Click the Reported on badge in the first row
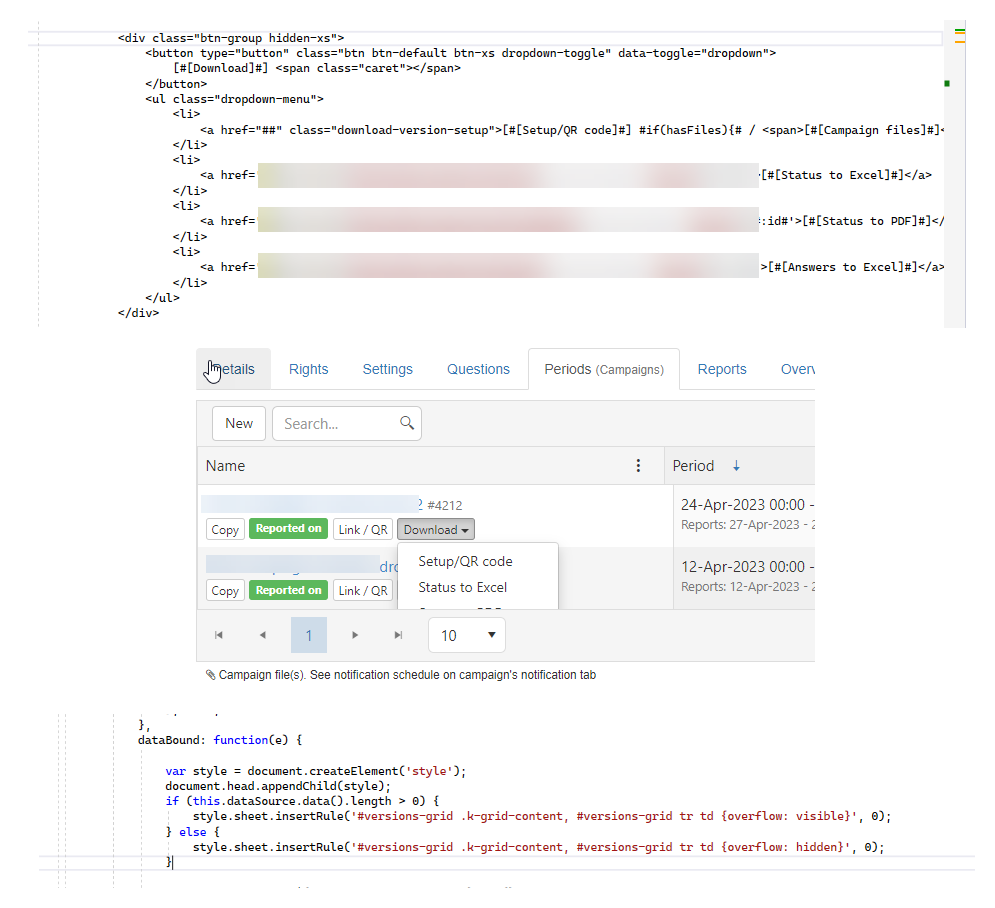Viewport: 995px width, 908px height. coord(288,529)
